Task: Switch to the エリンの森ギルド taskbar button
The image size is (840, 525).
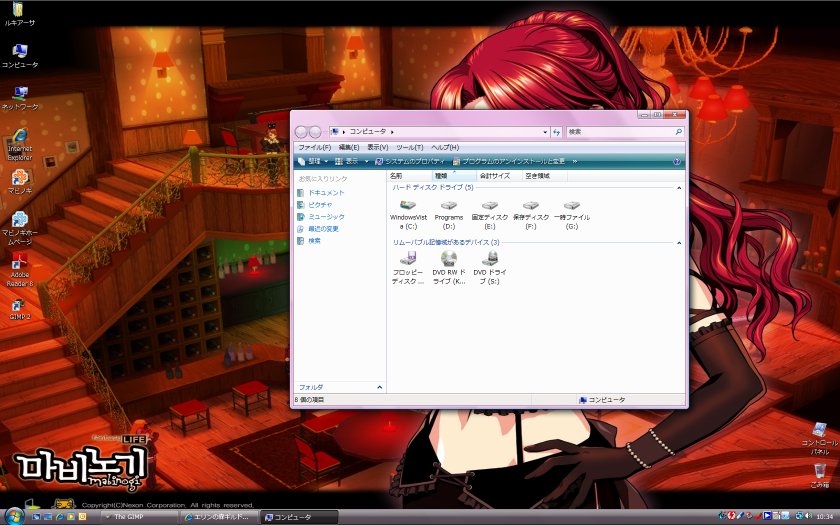Action: coord(220,517)
